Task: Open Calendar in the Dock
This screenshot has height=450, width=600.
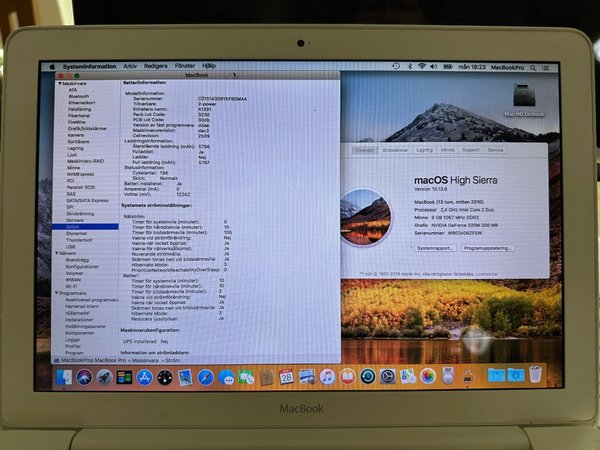Action: (x=286, y=377)
